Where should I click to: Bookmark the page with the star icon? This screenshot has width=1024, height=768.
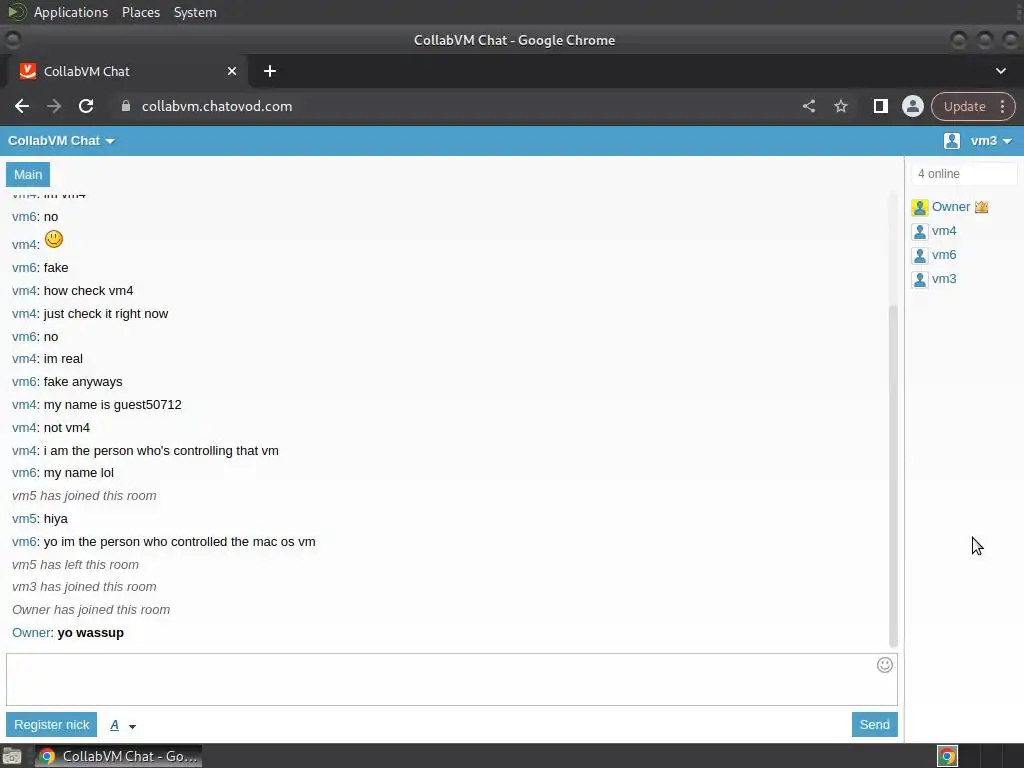(x=840, y=106)
